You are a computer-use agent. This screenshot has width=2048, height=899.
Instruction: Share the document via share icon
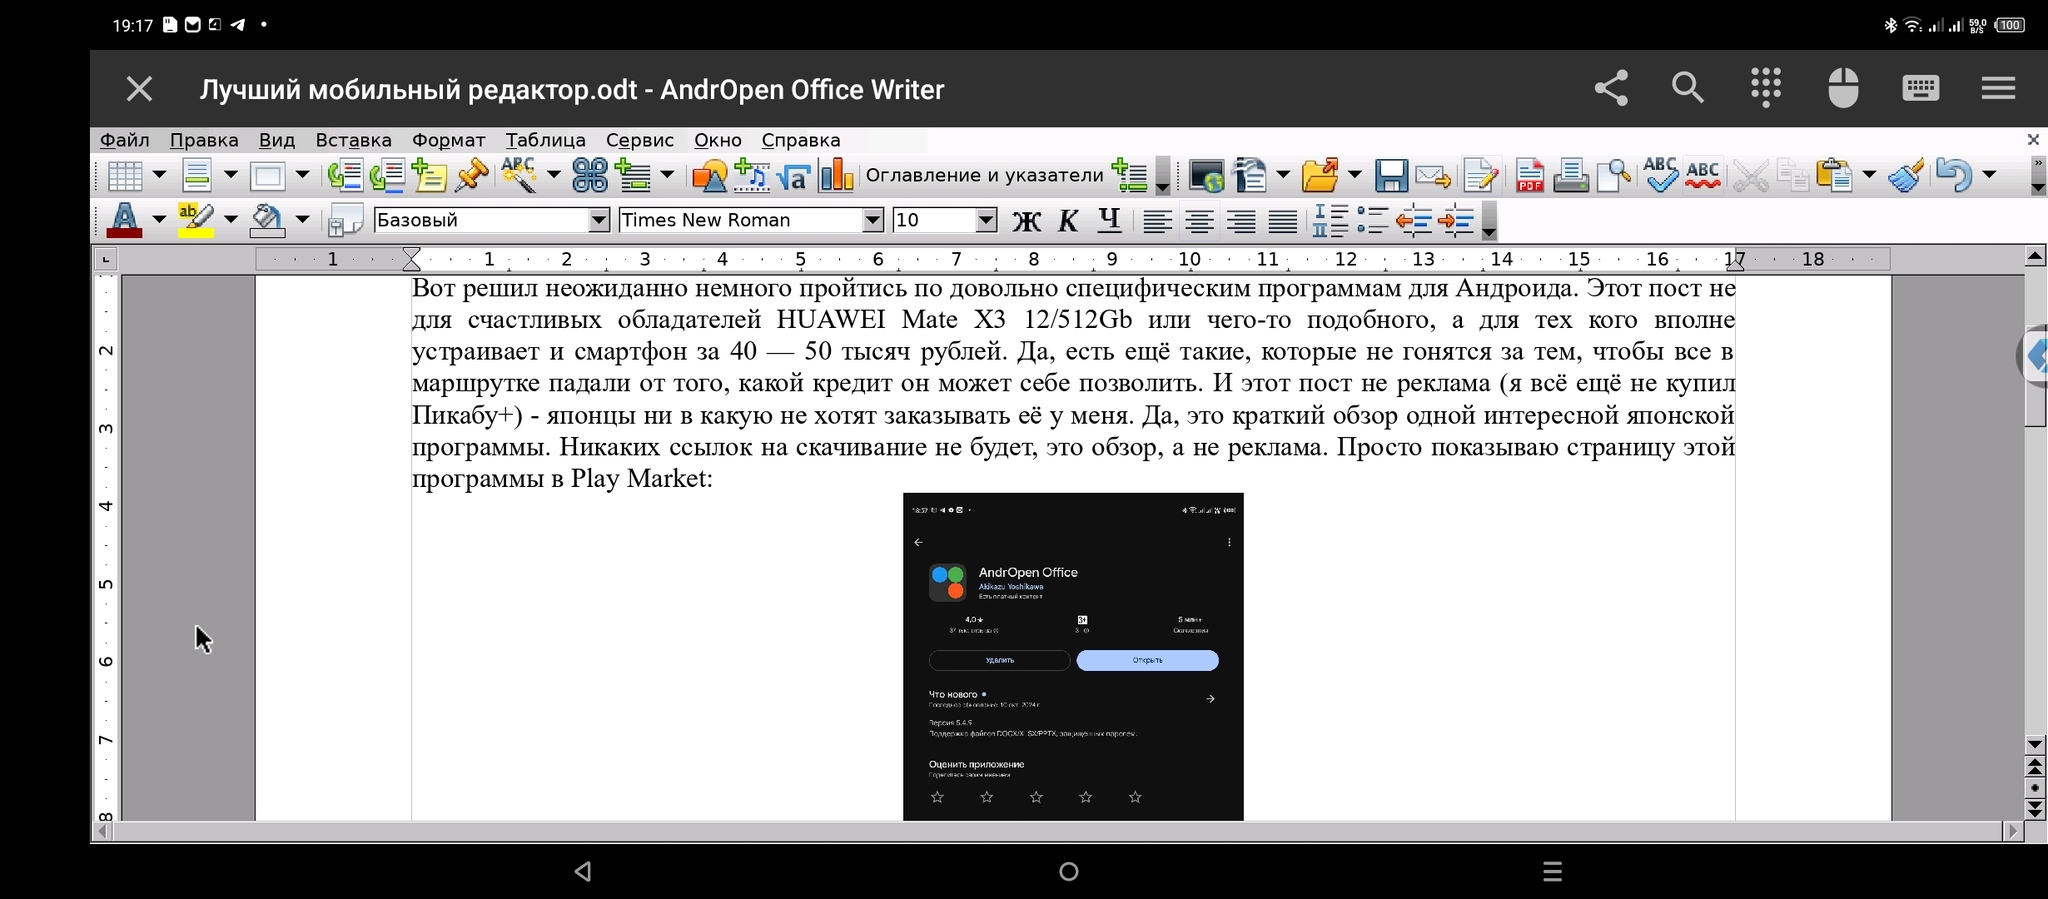point(1611,88)
